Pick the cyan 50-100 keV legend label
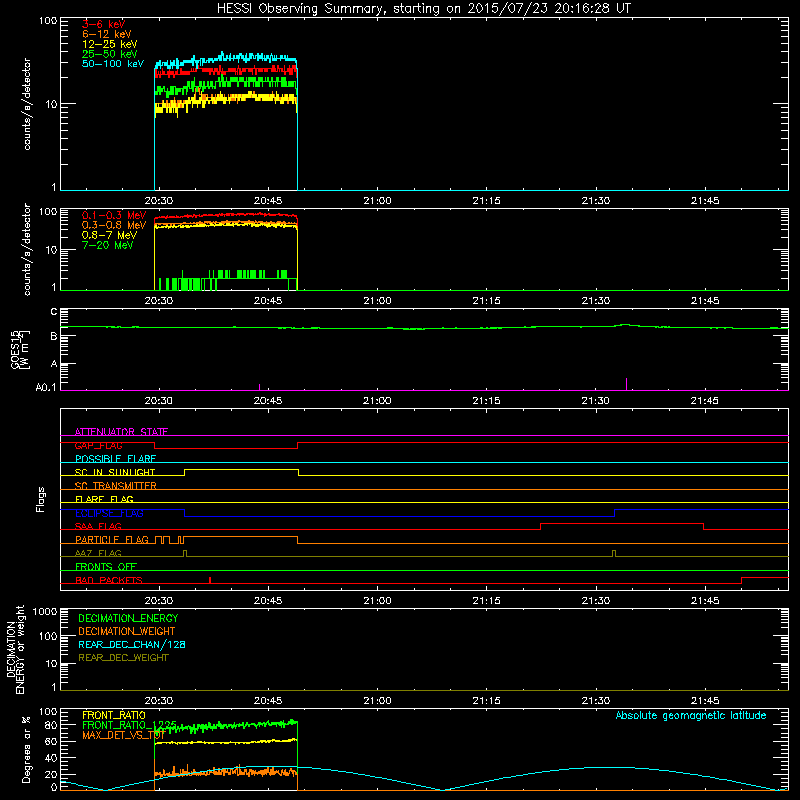 coord(113,64)
